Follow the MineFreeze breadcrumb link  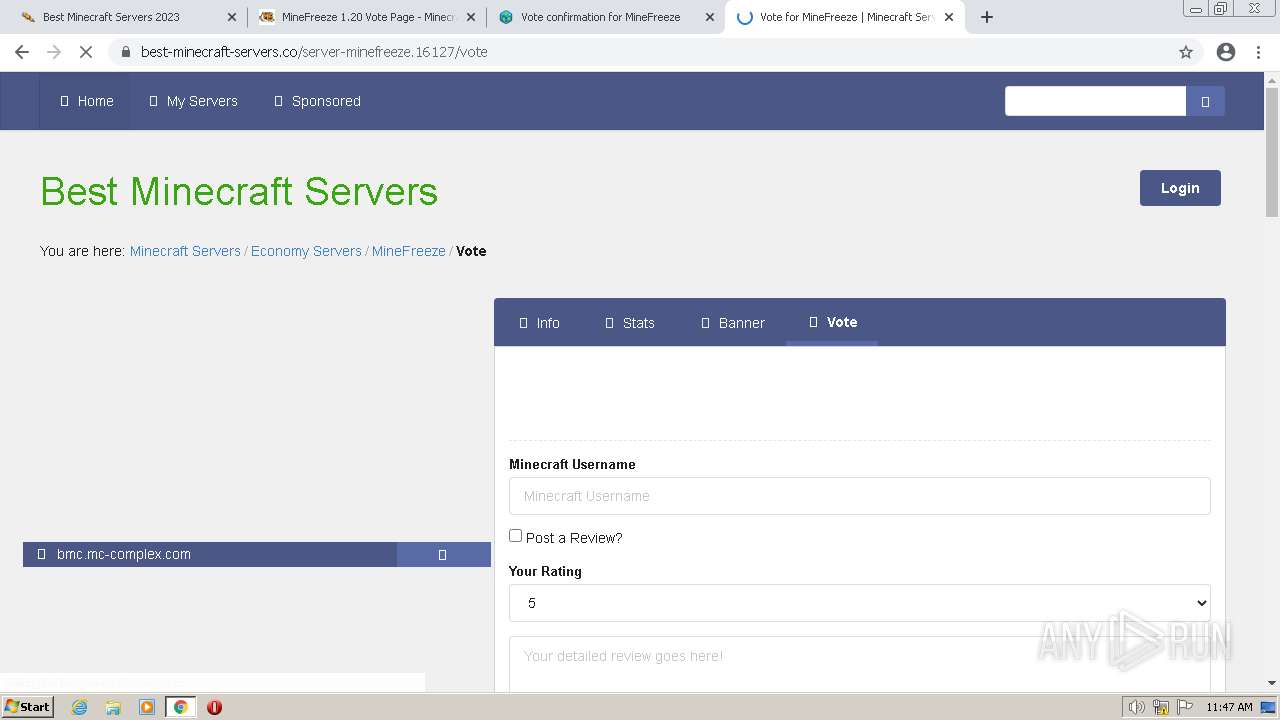click(409, 251)
